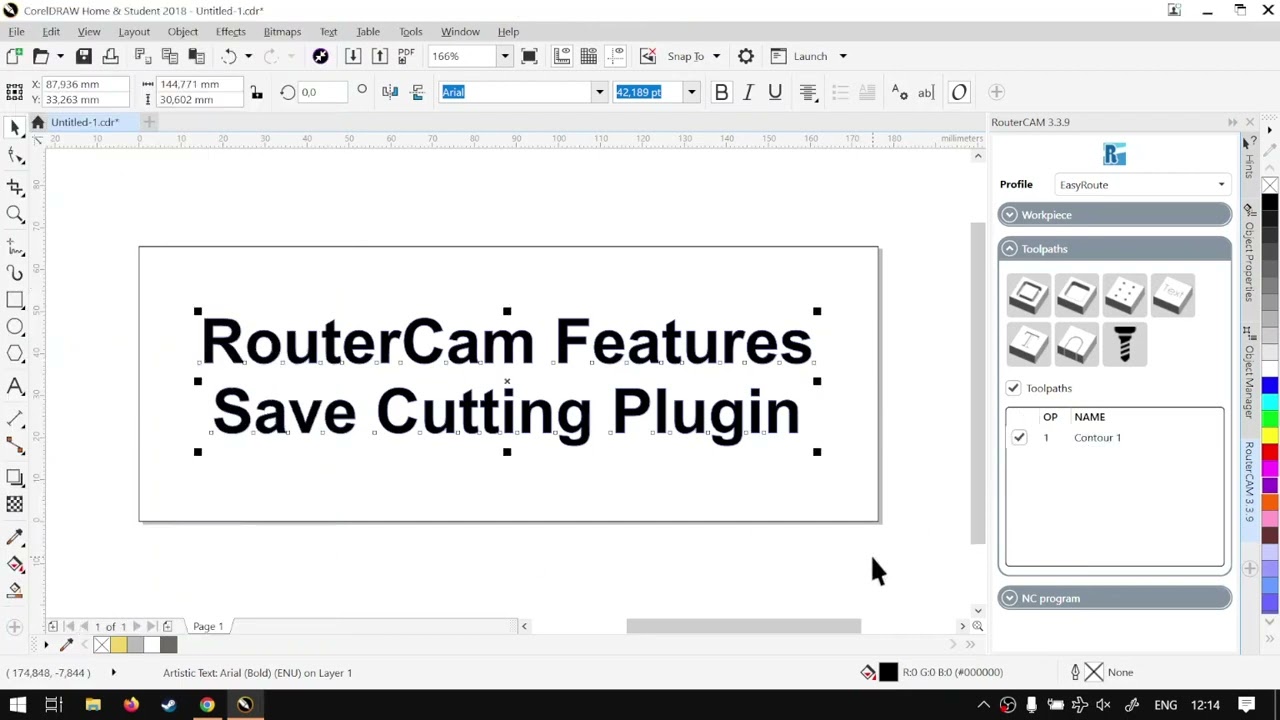Open the font size dropdown

coord(691,92)
